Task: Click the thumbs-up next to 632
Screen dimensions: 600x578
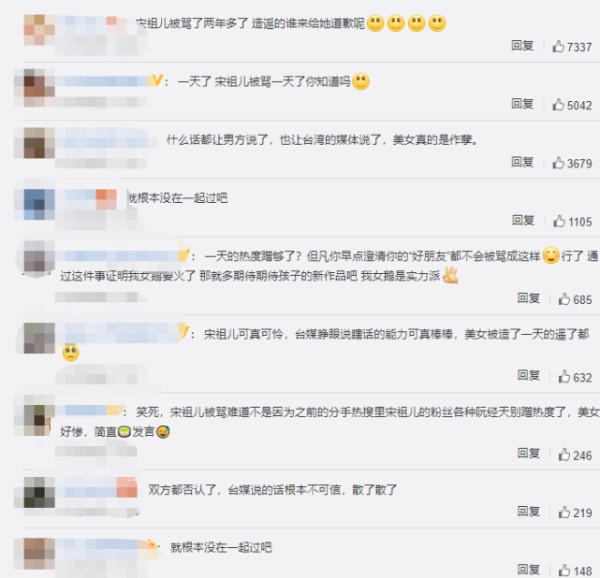Action: point(564,376)
